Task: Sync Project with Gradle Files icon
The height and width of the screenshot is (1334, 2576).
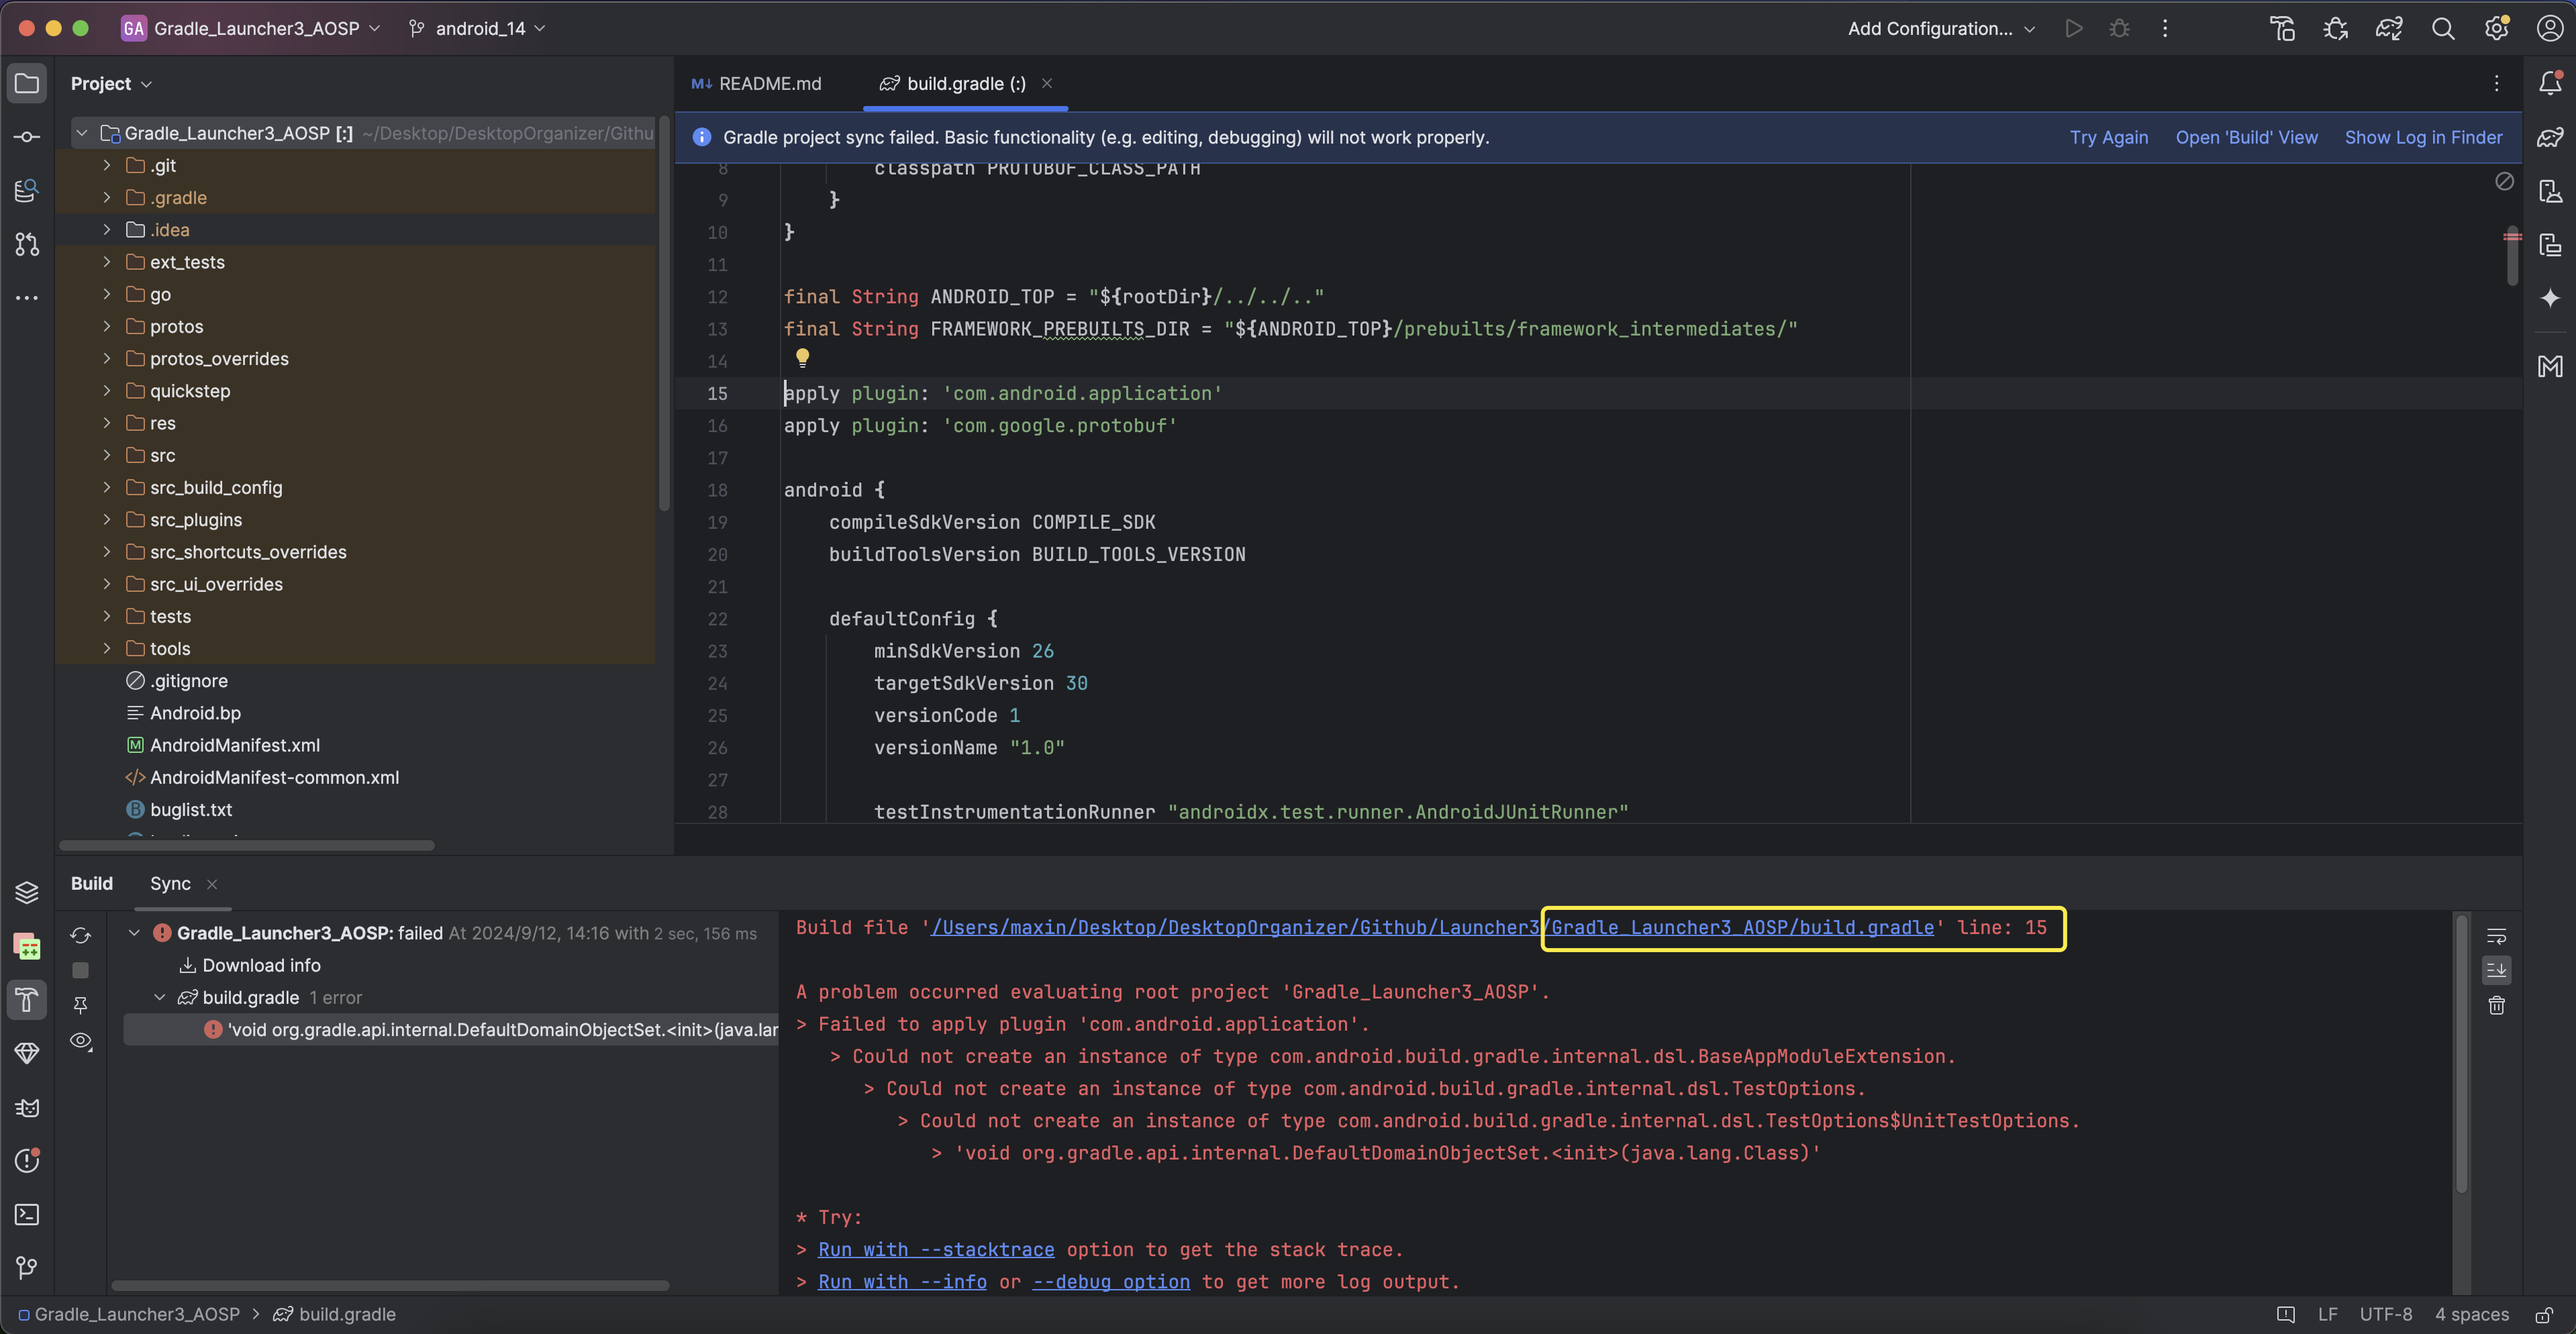Action: (2389, 28)
